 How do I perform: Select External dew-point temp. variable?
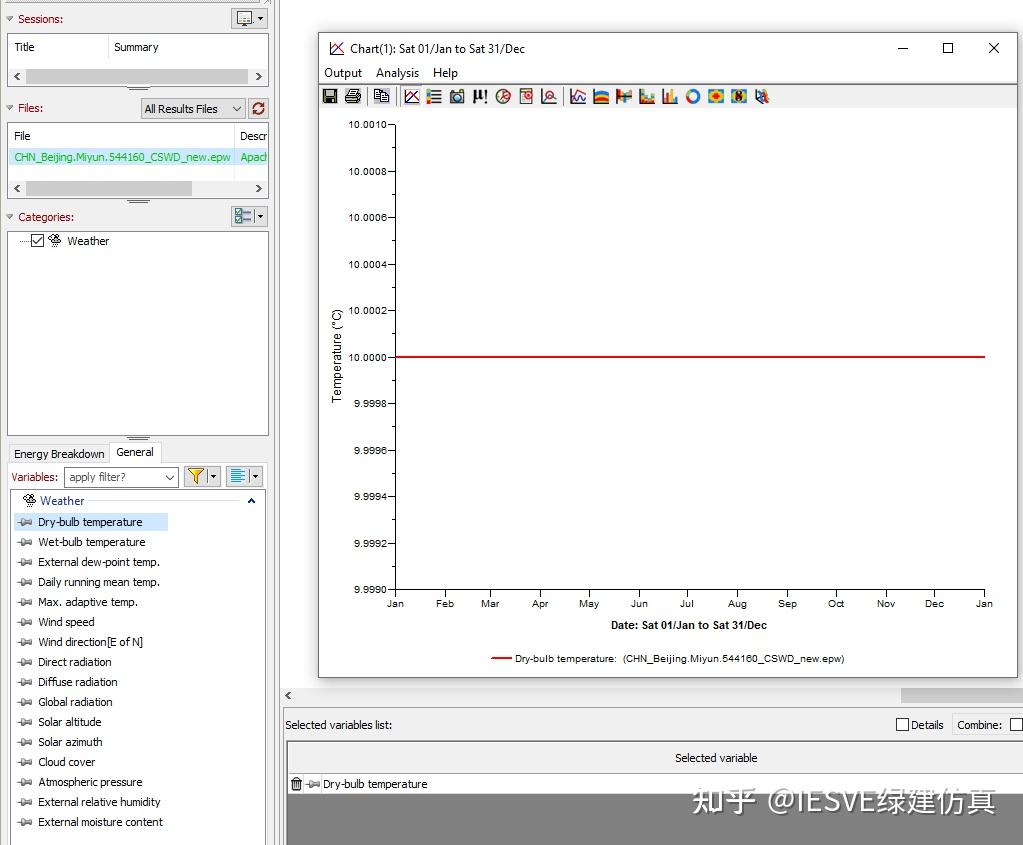tap(99, 562)
